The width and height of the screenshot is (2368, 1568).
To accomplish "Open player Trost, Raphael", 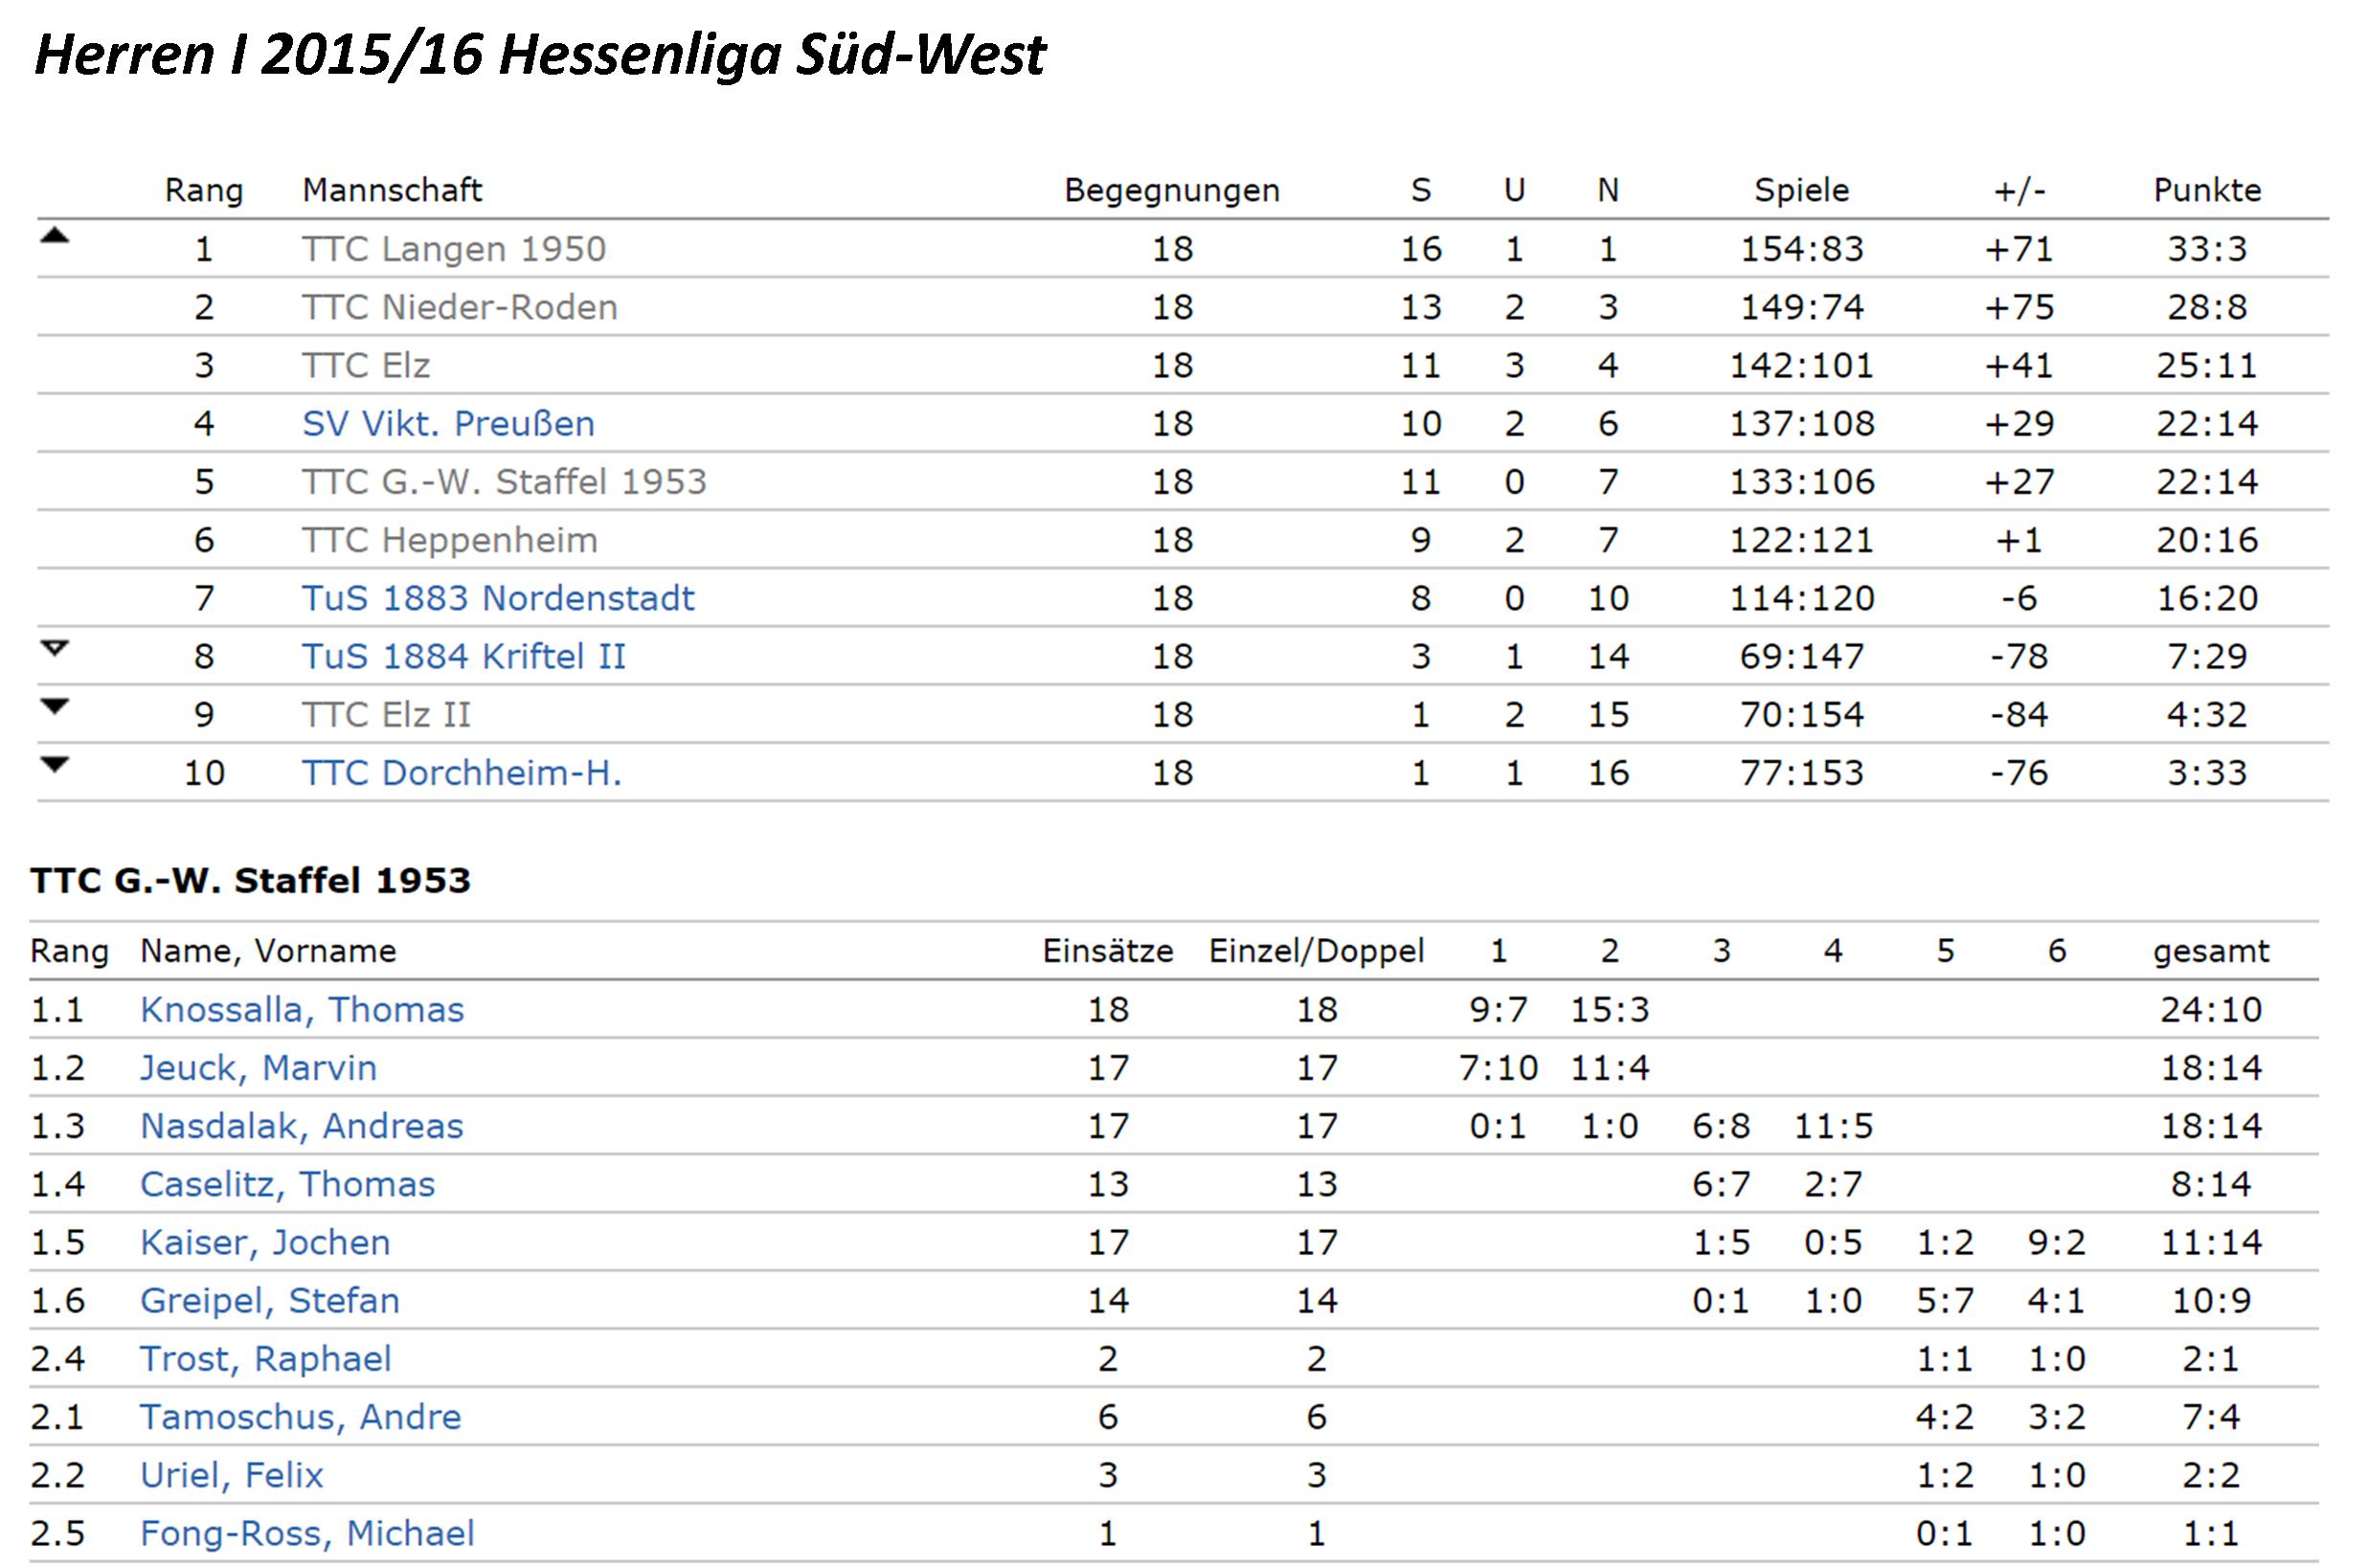I will point(265,1359).
